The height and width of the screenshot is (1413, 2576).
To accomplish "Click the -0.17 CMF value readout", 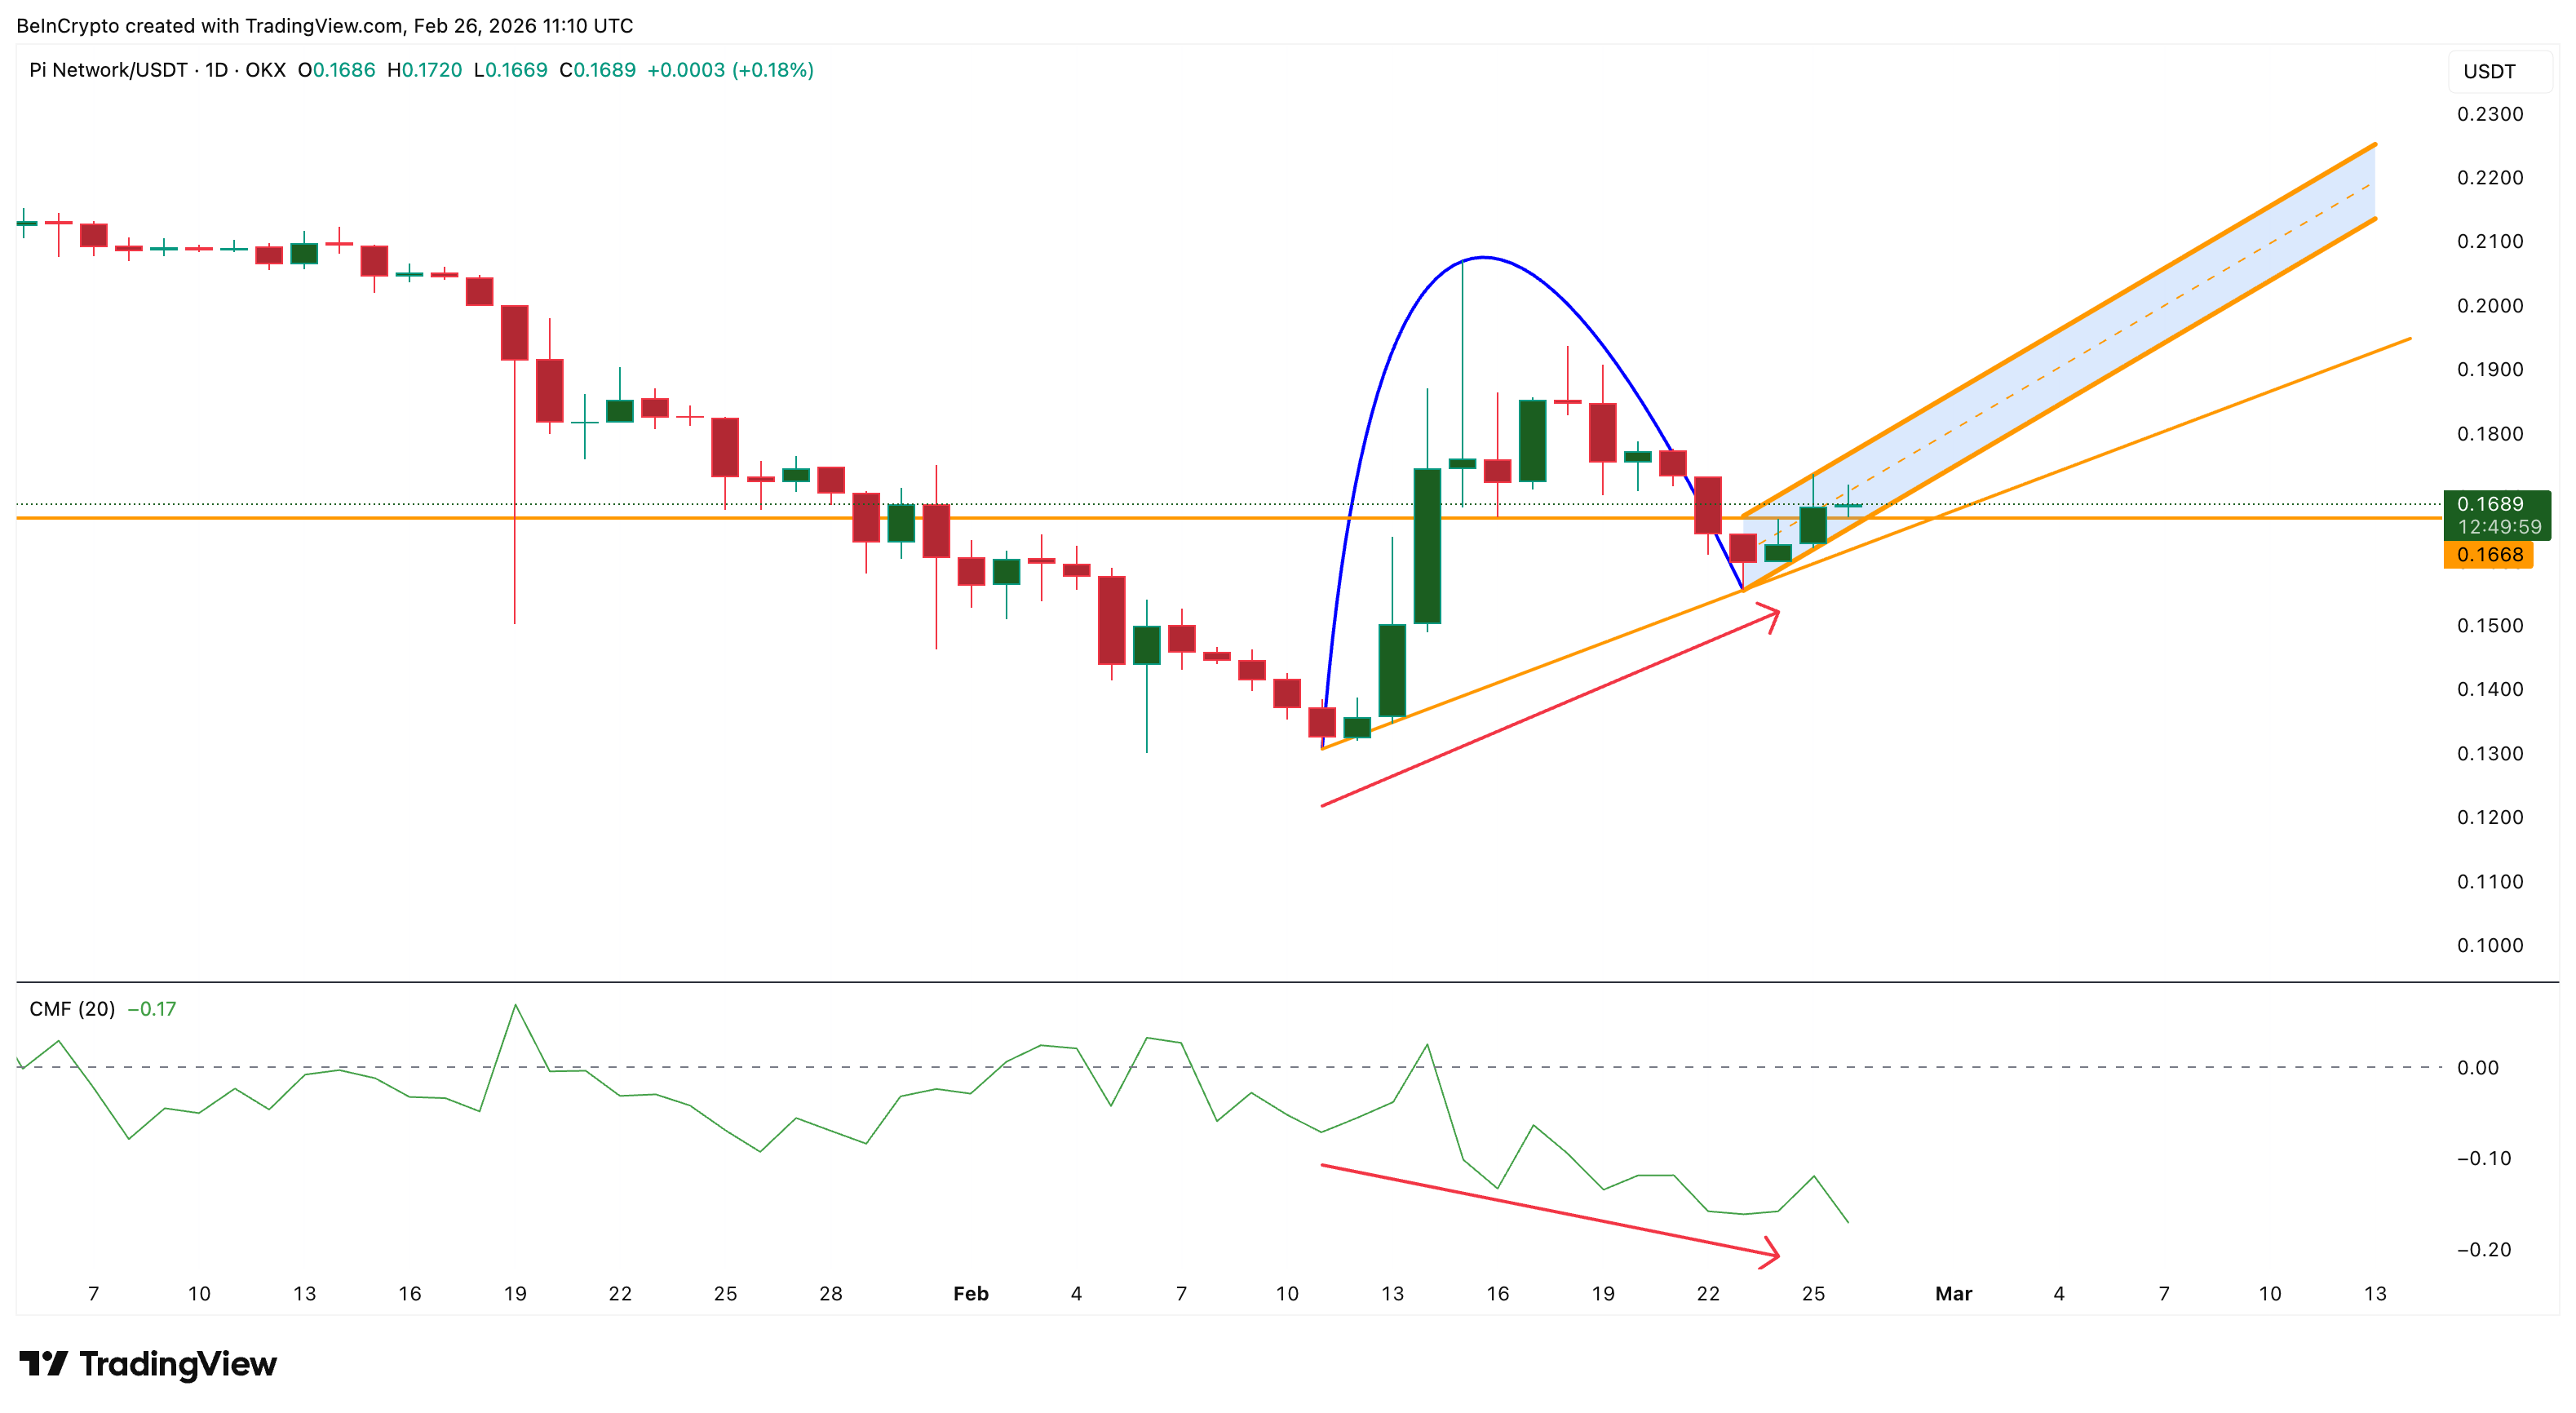I will click(x=152, y=1009).
